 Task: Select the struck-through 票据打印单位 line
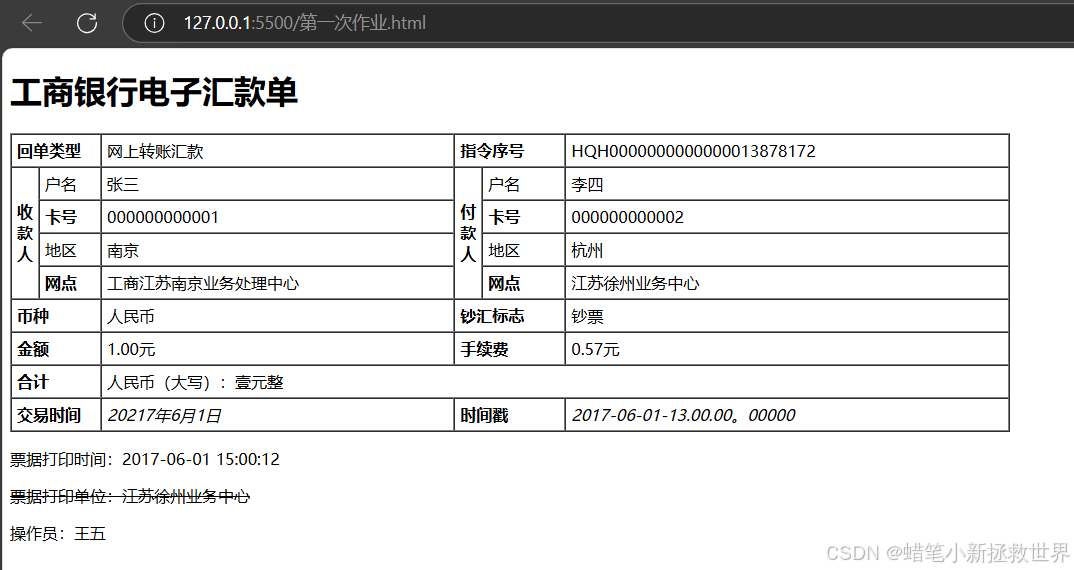point(130,496)
